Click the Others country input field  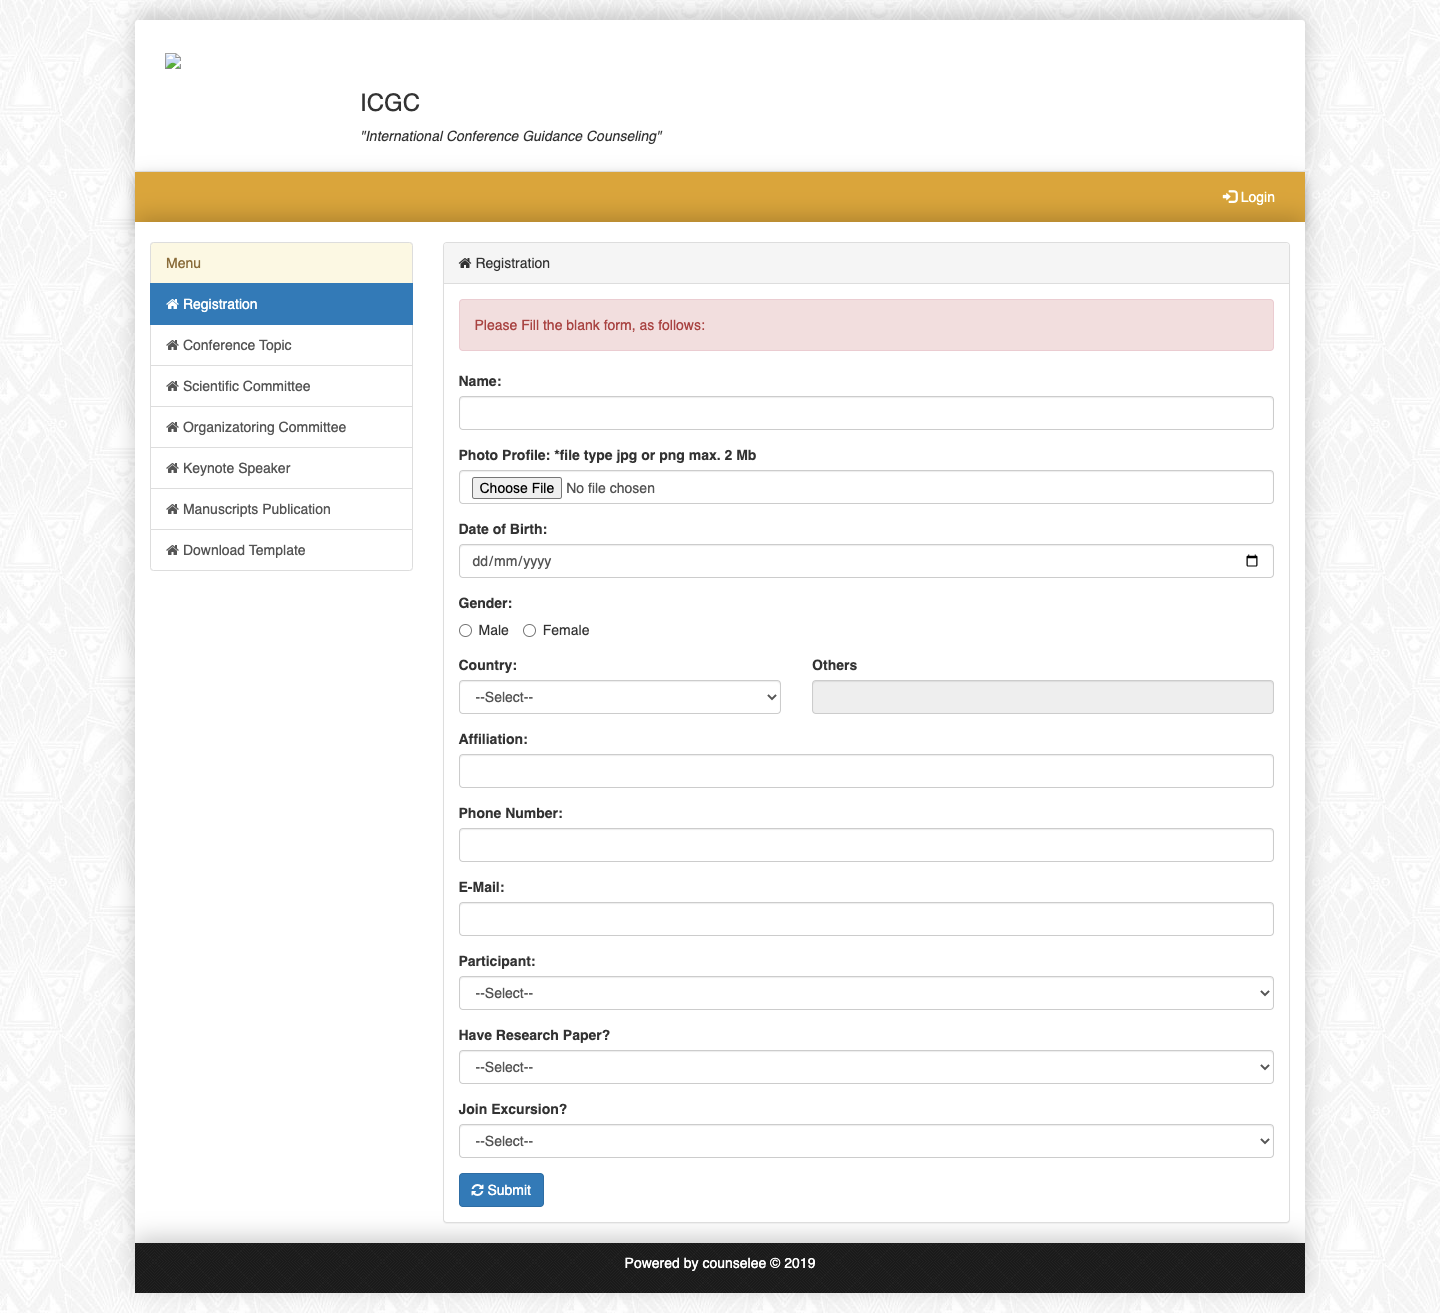click(1043, 697)
